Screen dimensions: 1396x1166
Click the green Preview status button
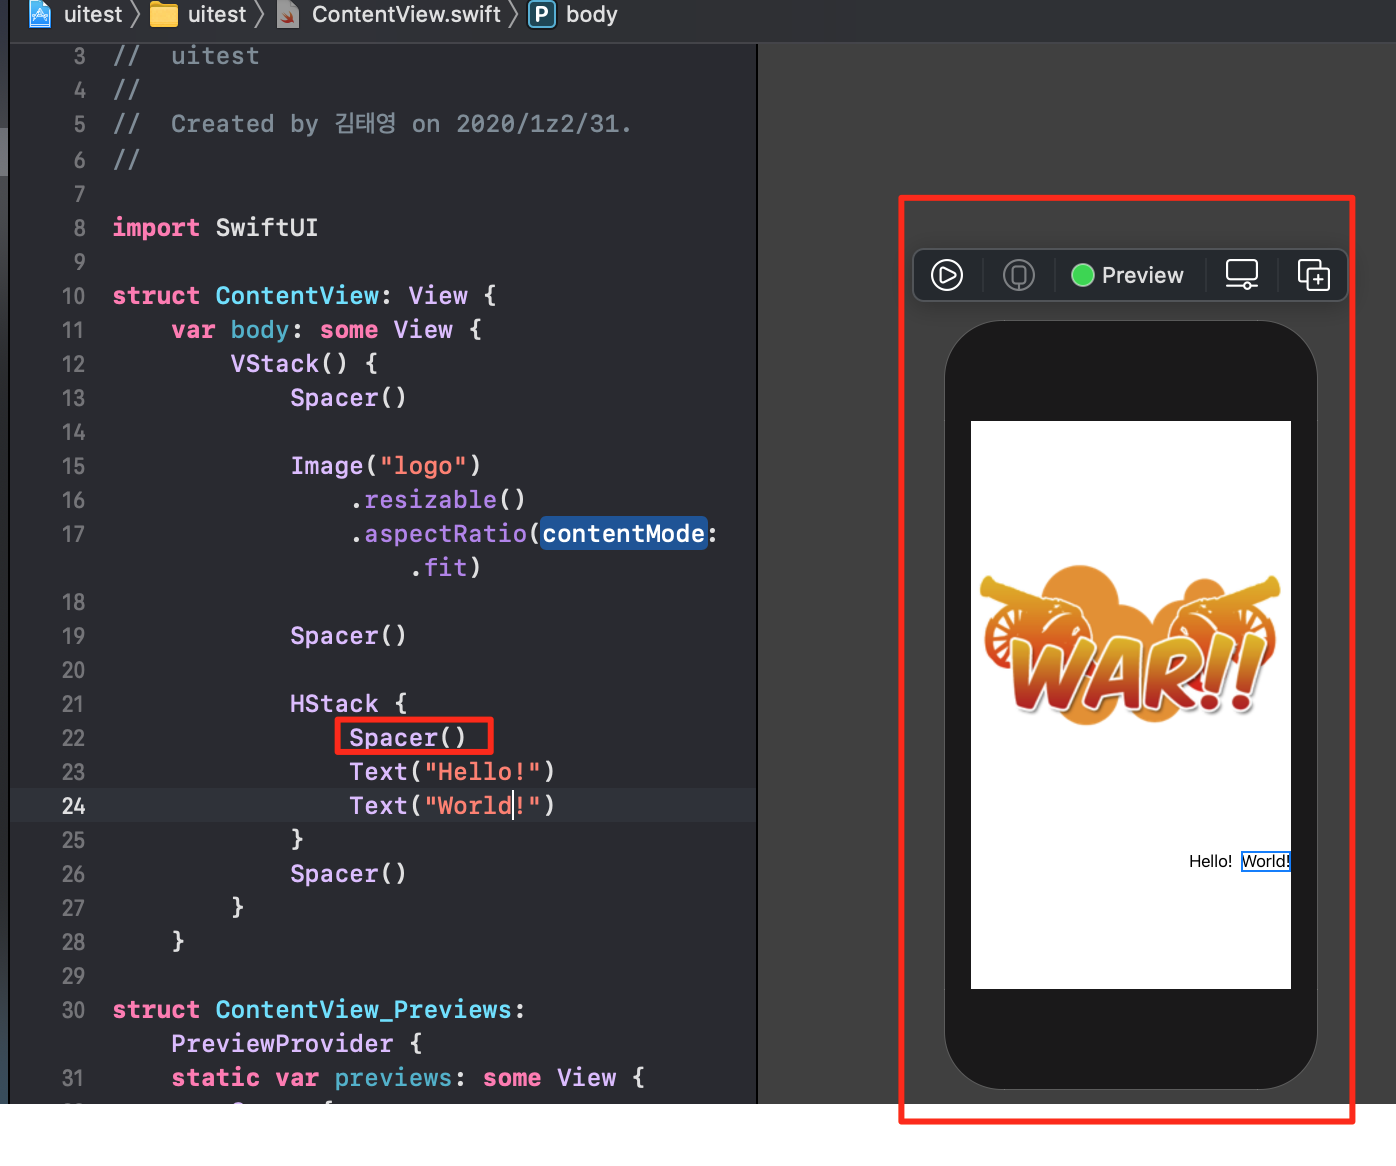click(x=1127, y=275)
